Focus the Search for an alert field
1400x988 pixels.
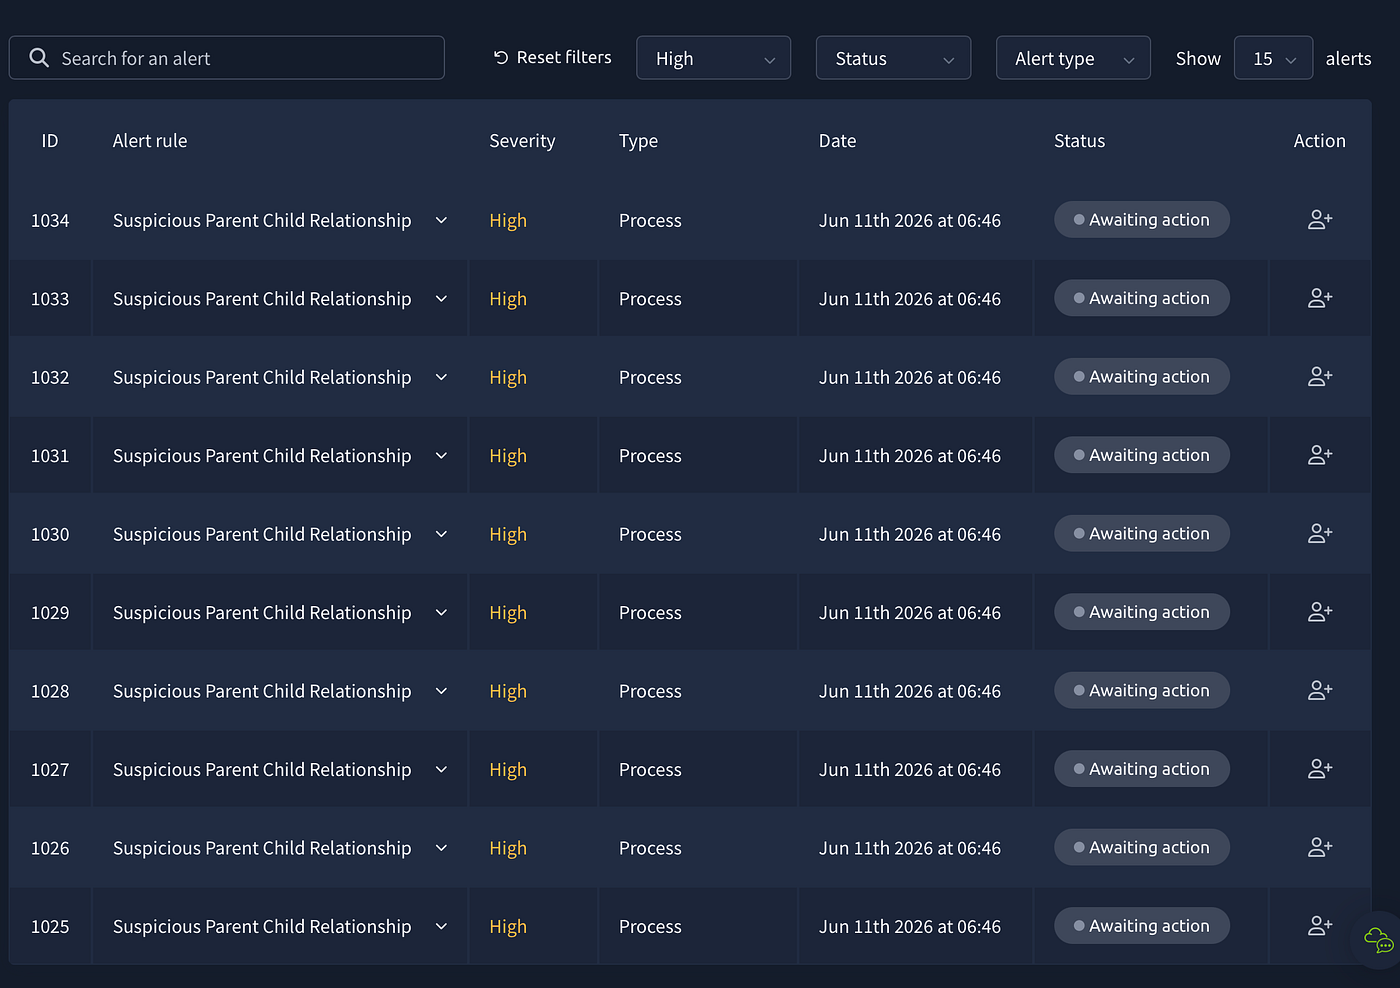[227, 58]
